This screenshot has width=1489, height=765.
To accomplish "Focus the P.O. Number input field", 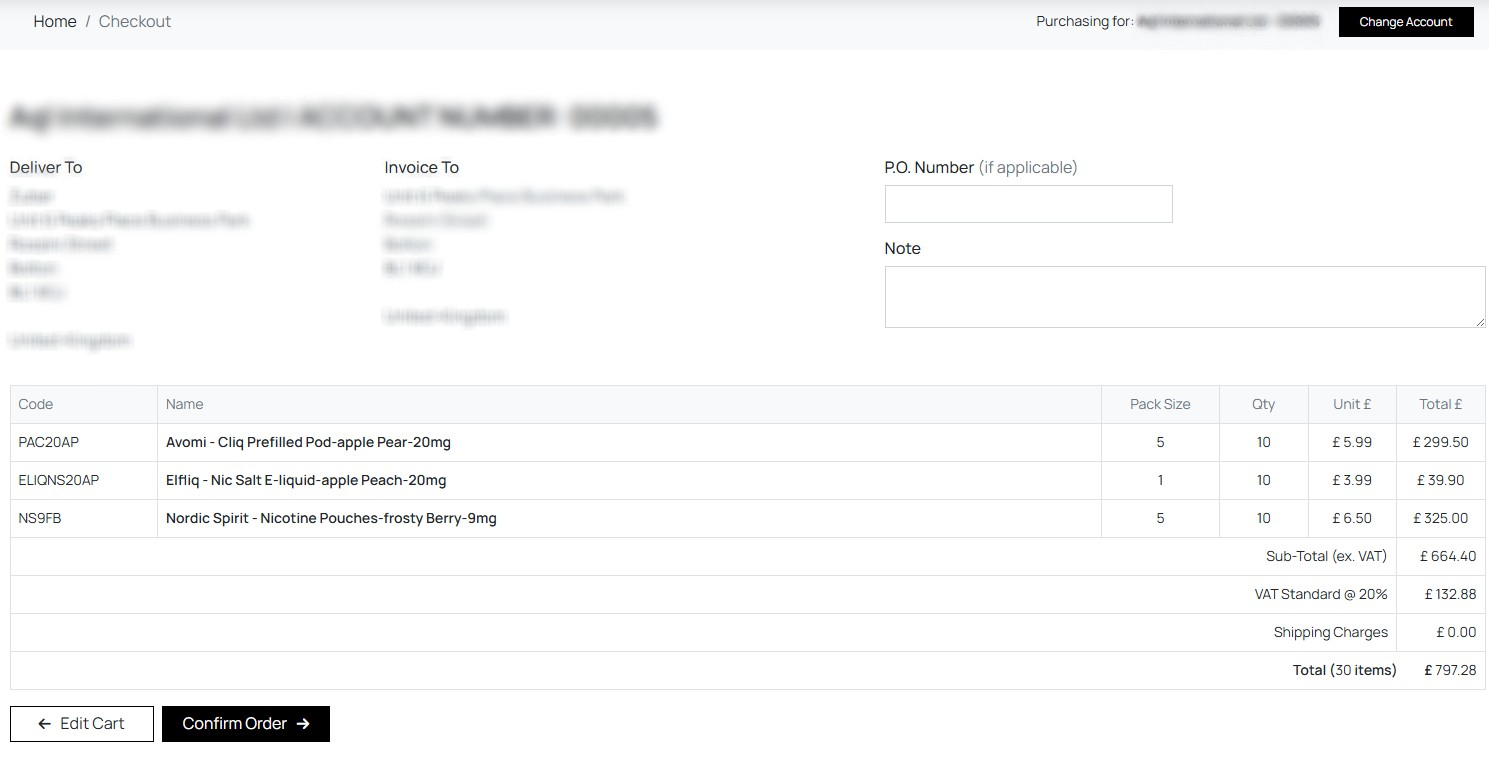I will (x=1028, y=204).
